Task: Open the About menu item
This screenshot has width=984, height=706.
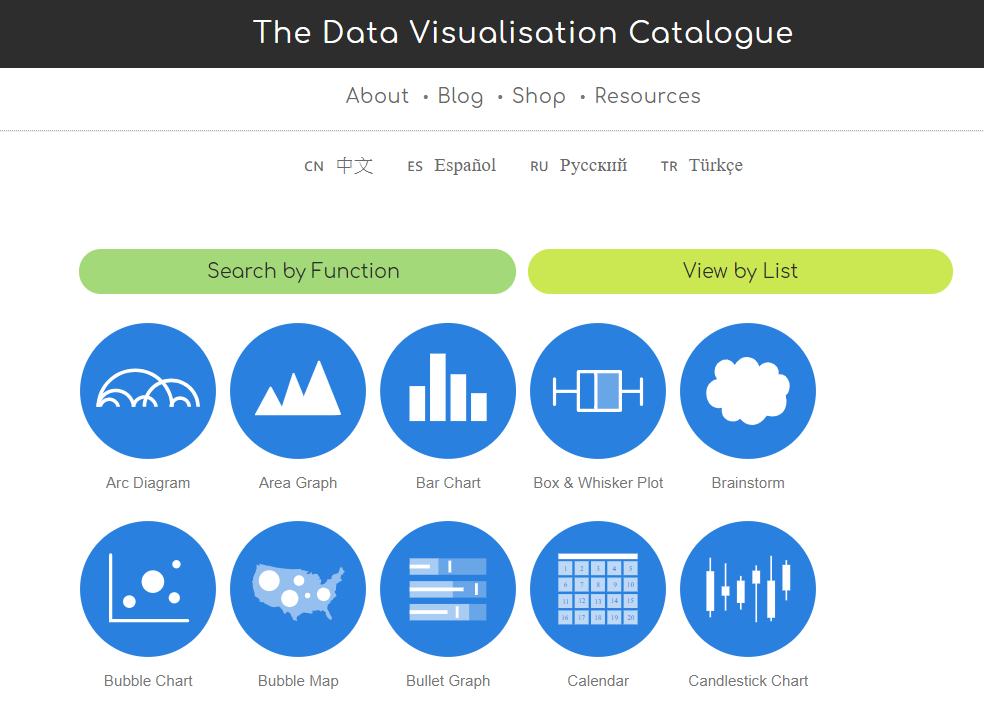Action: [377, 96]
